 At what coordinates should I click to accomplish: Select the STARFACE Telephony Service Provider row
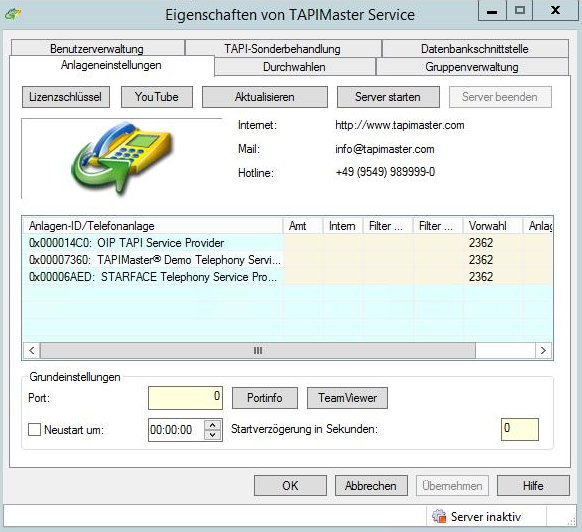287,277
